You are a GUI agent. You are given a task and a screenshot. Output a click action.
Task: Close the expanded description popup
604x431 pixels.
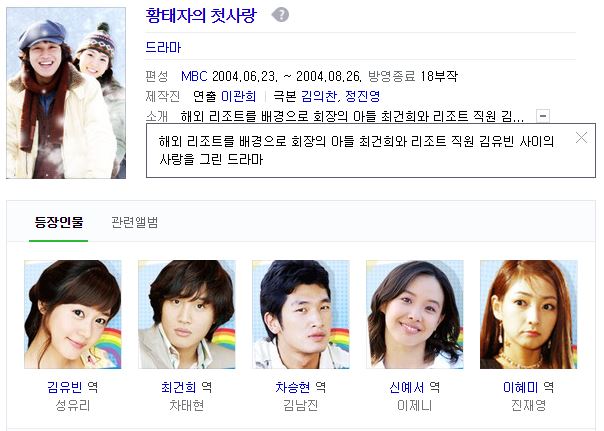click(x=581, y=138)
